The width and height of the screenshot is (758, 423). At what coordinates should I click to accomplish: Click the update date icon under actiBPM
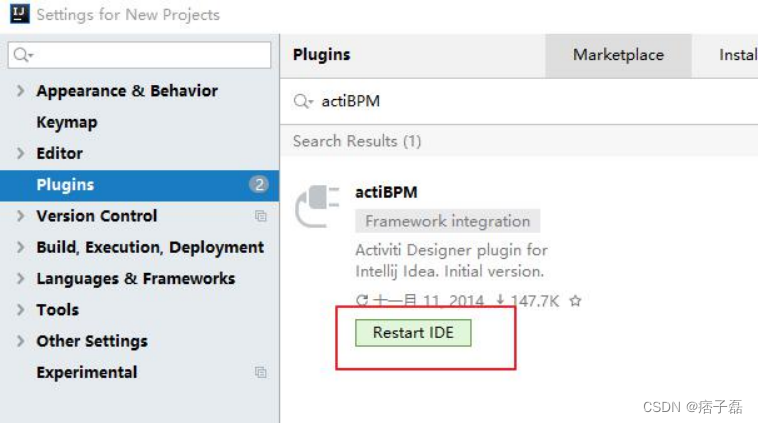pyautogui.click(x=362, y=300)
